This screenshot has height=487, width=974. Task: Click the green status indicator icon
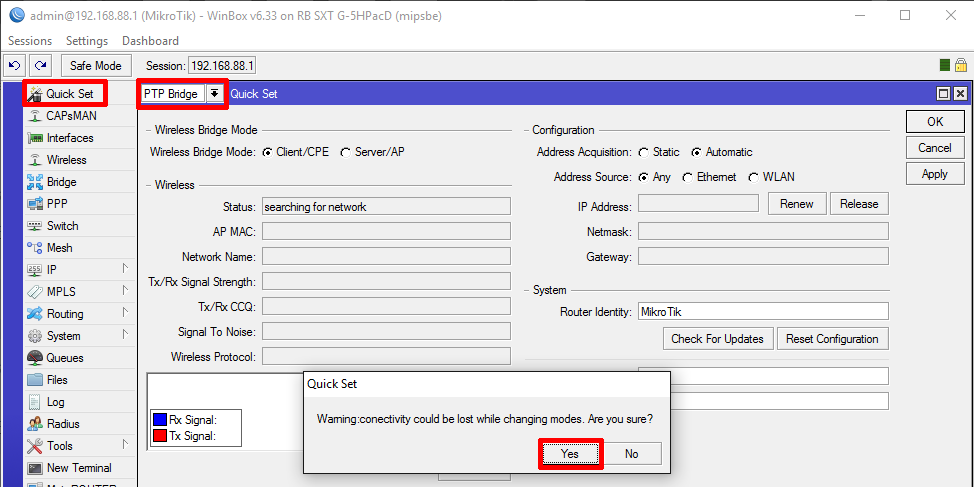945,65
